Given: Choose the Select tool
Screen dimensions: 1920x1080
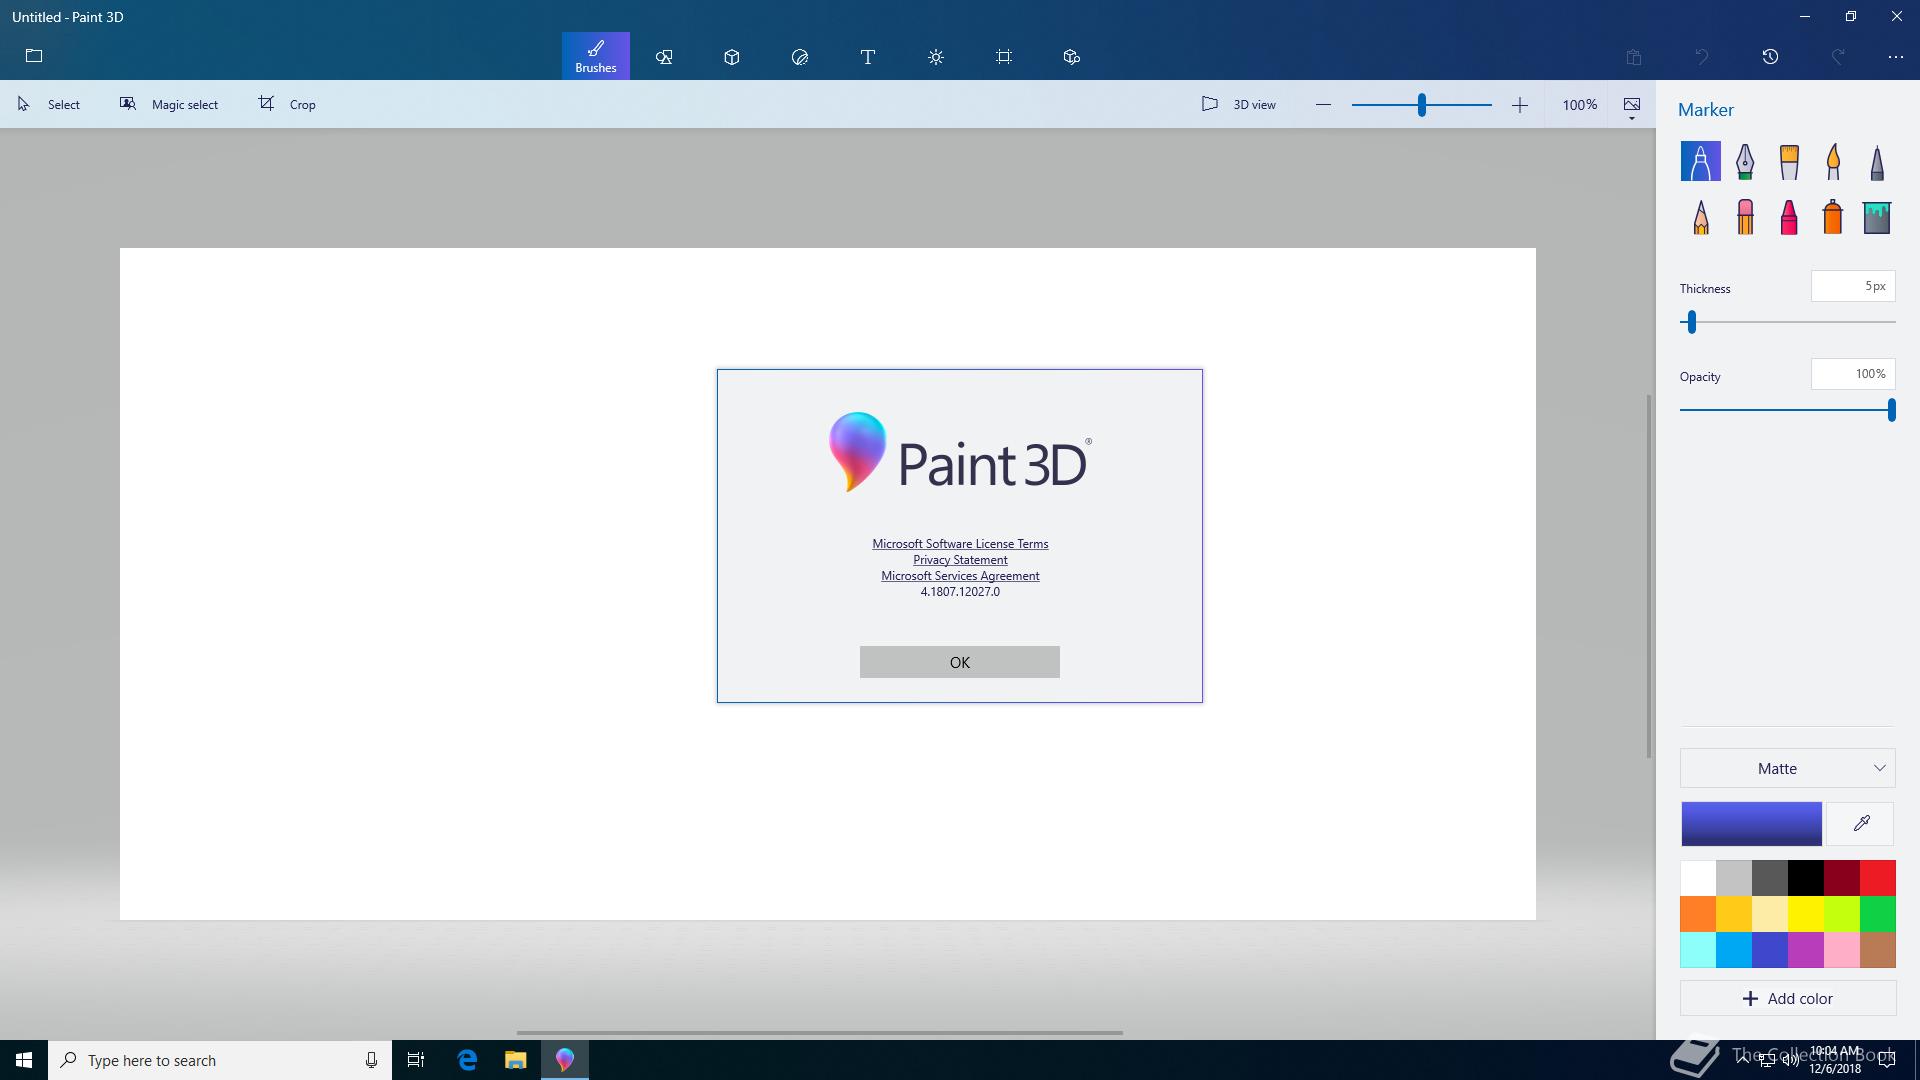Looking at the screenshot, I should [49, 104].
